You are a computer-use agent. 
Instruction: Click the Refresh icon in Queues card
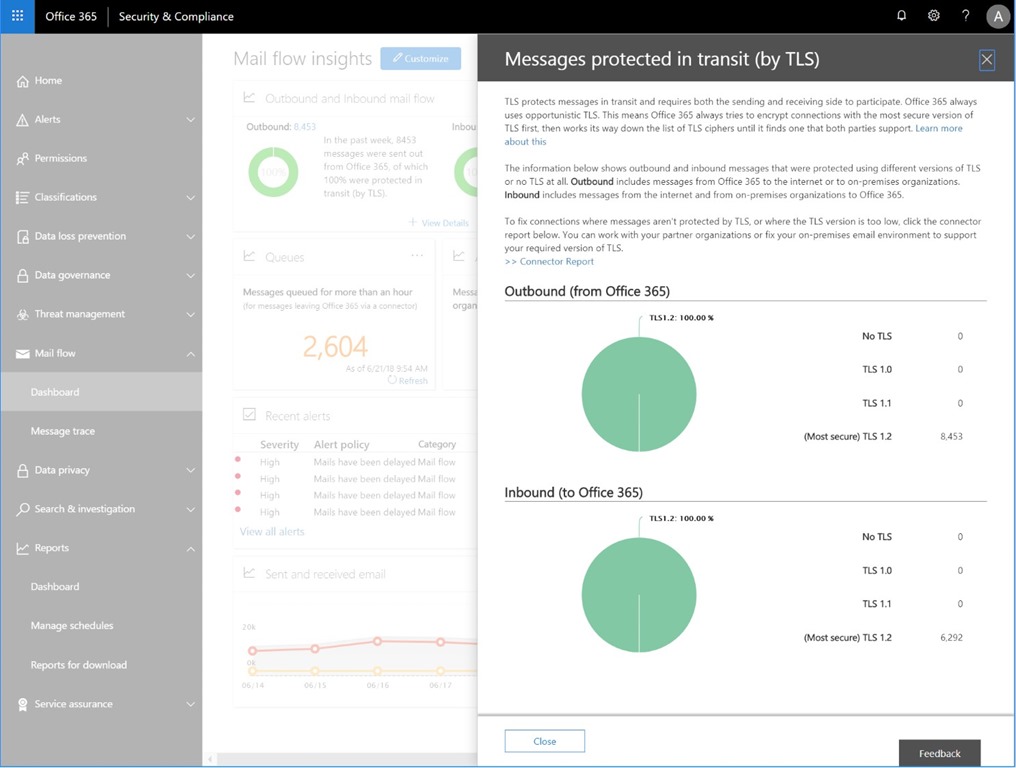[x=392, y=380]
